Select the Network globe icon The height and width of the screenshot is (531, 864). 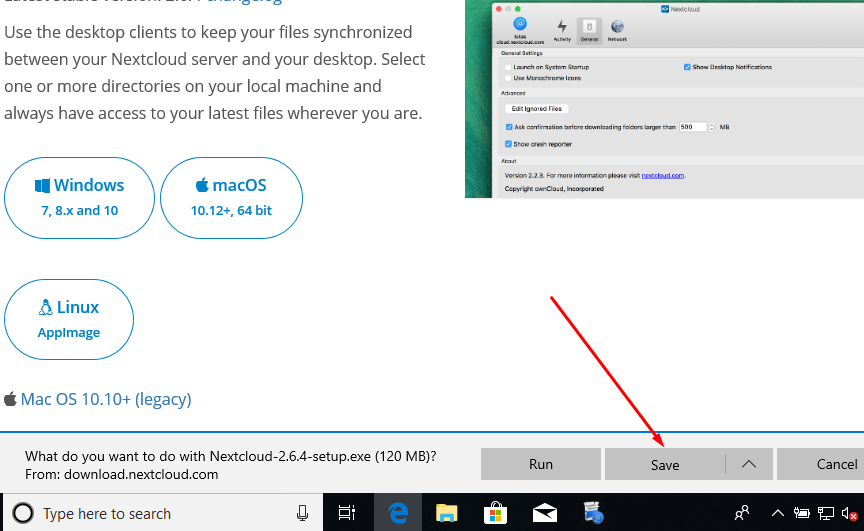(x=617, y=28)
